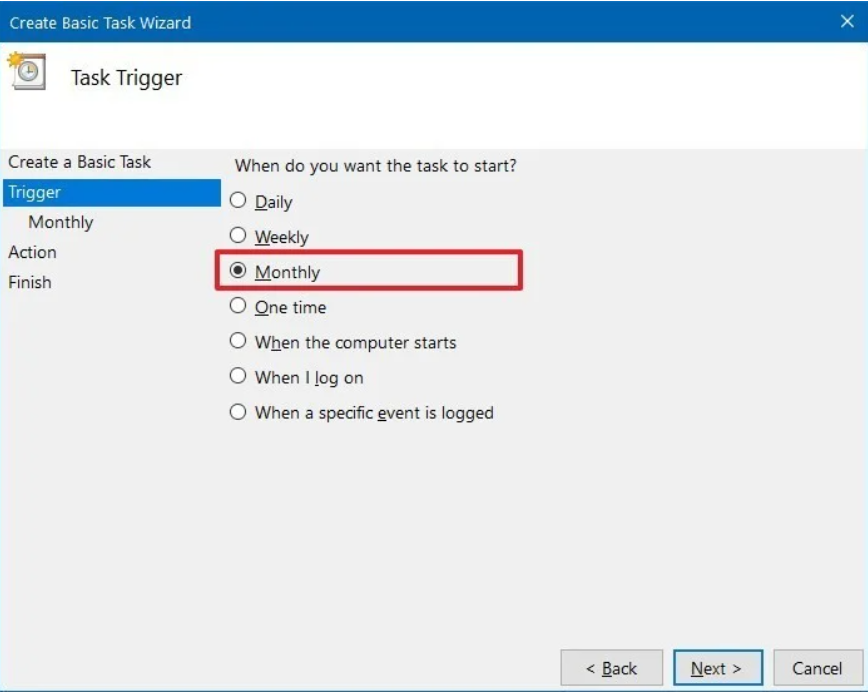Image resolution: width=868 pixels, height=693 pixels.
Task: Pick the One time trigger option
Action: click(238, 306)
